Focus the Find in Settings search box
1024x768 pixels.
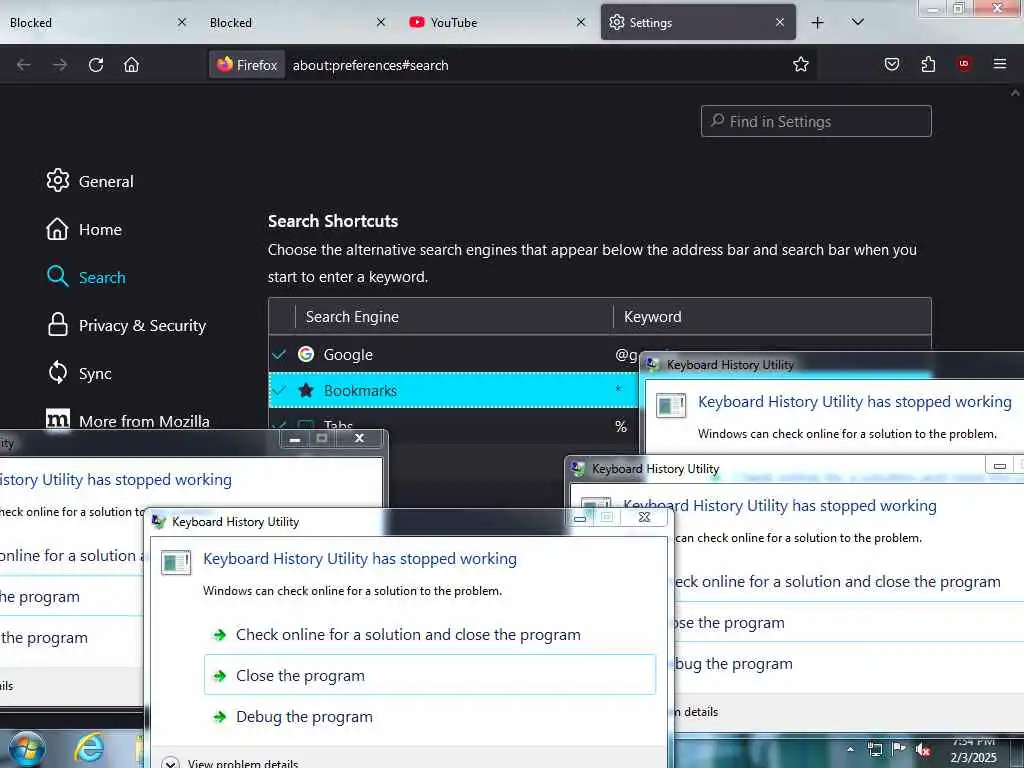[816, 121]
